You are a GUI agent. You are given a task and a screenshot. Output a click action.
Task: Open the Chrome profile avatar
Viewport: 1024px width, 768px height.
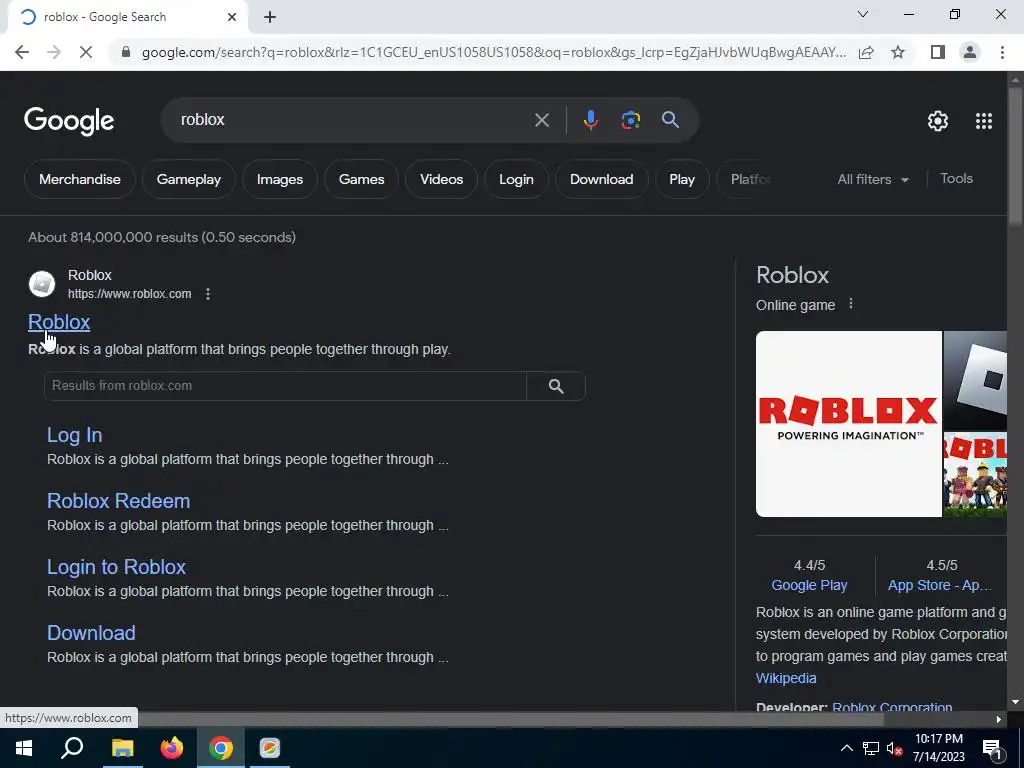coord(970,52)
